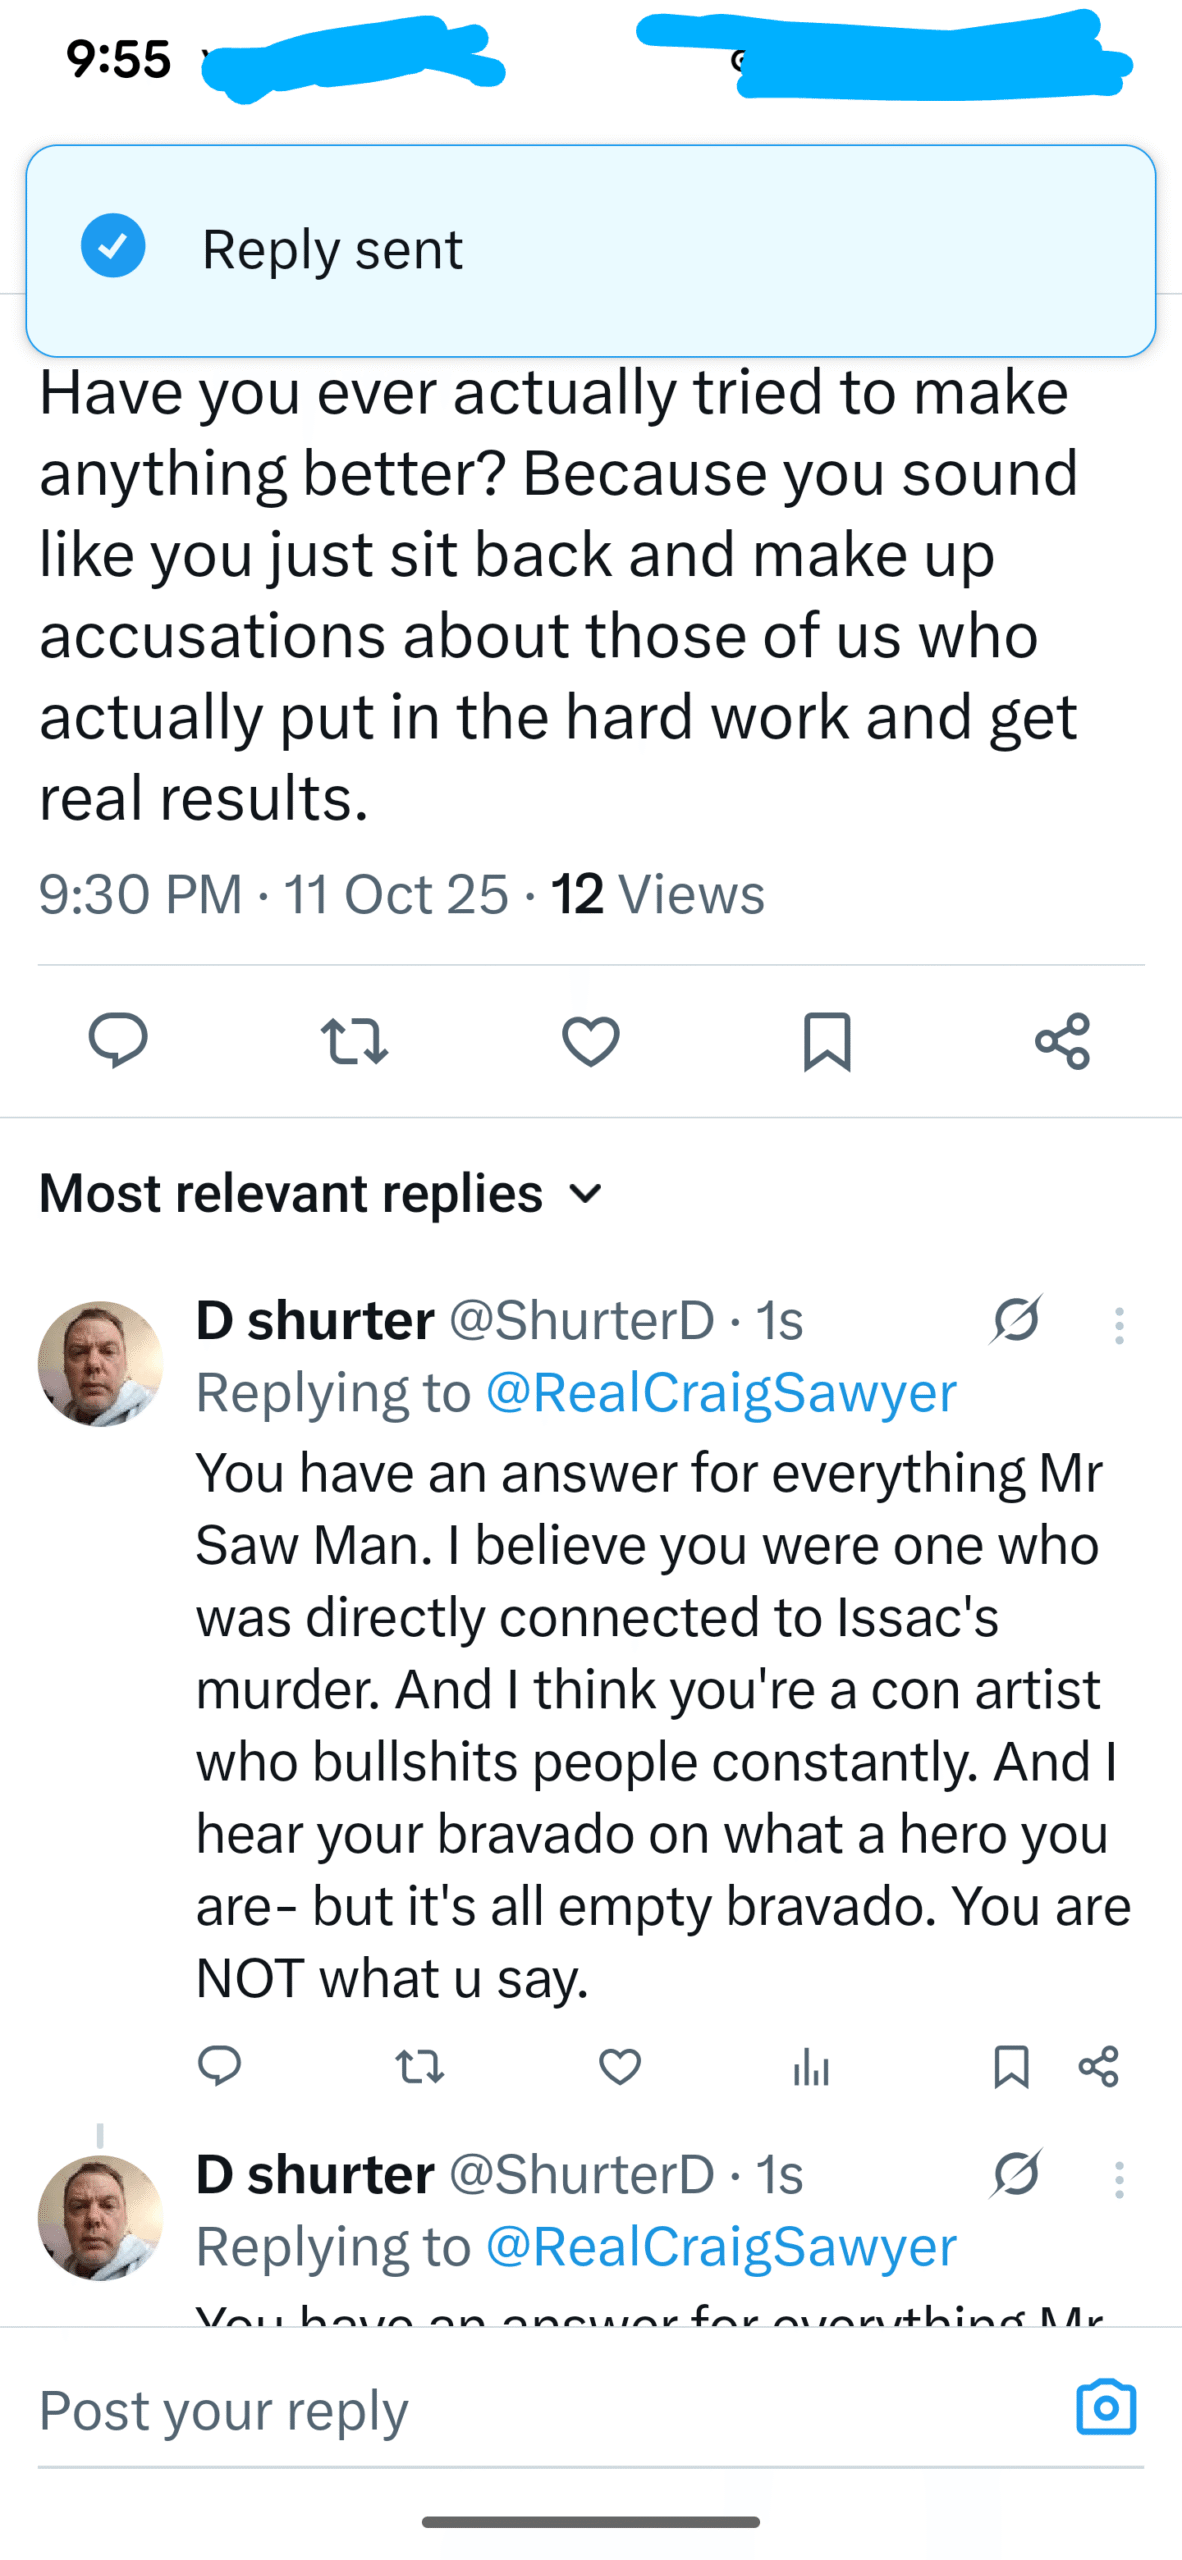Open more options on first D shurter reply
The width and height of the screenshot is (1182, 2560).
pyautogui.click(x=1119, y=1325)
